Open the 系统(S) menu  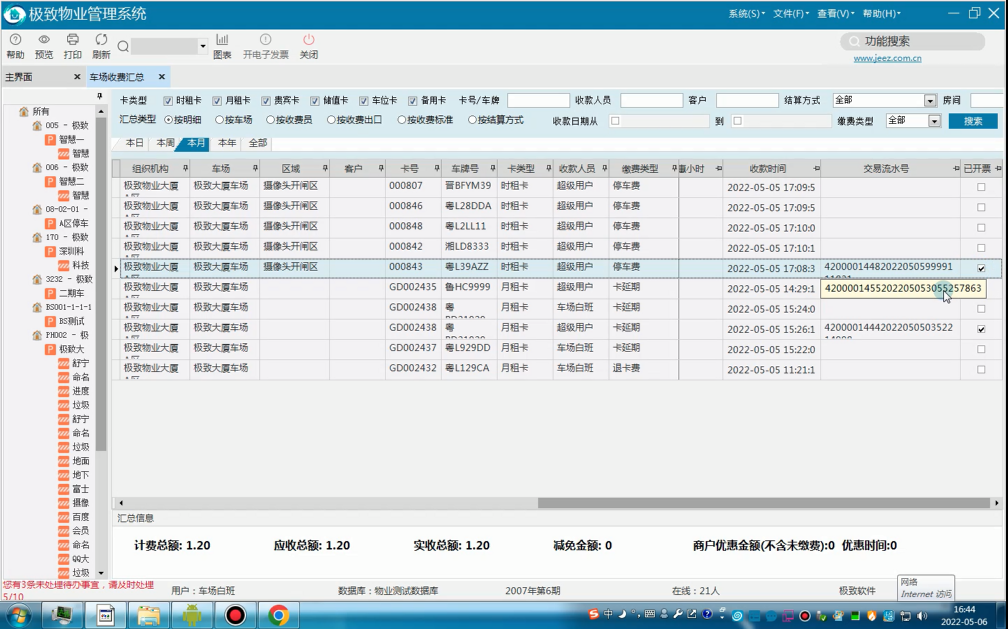pos(746,14)
